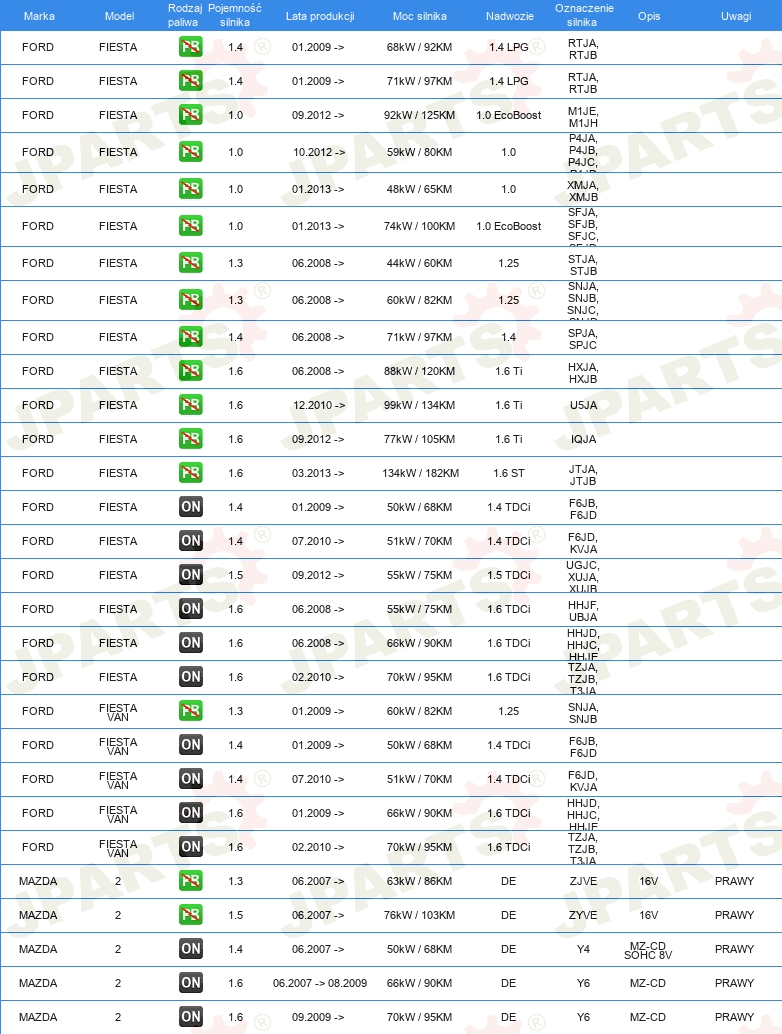Click the Nadwozie column header
Screen dimensions: 782x1034
[510, 16]
